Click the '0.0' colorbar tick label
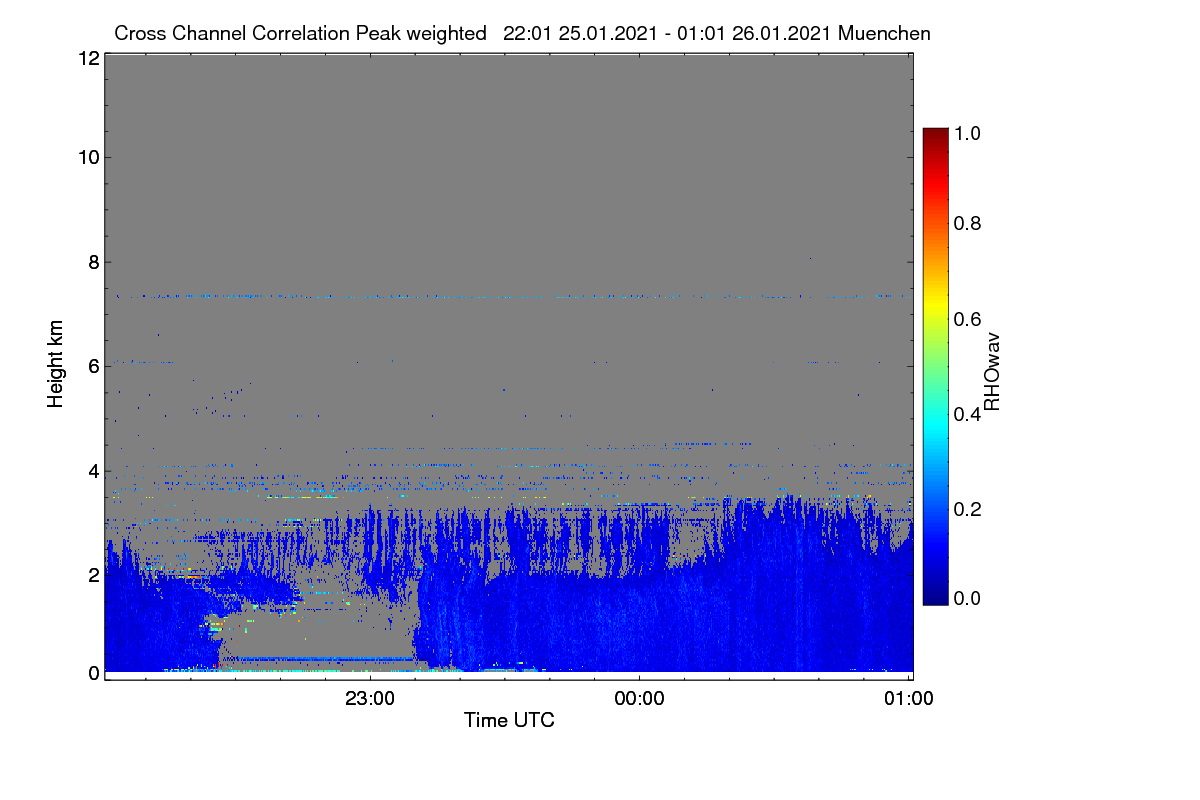The width and height of the screenshot is (1200, 800). [968, 598]
